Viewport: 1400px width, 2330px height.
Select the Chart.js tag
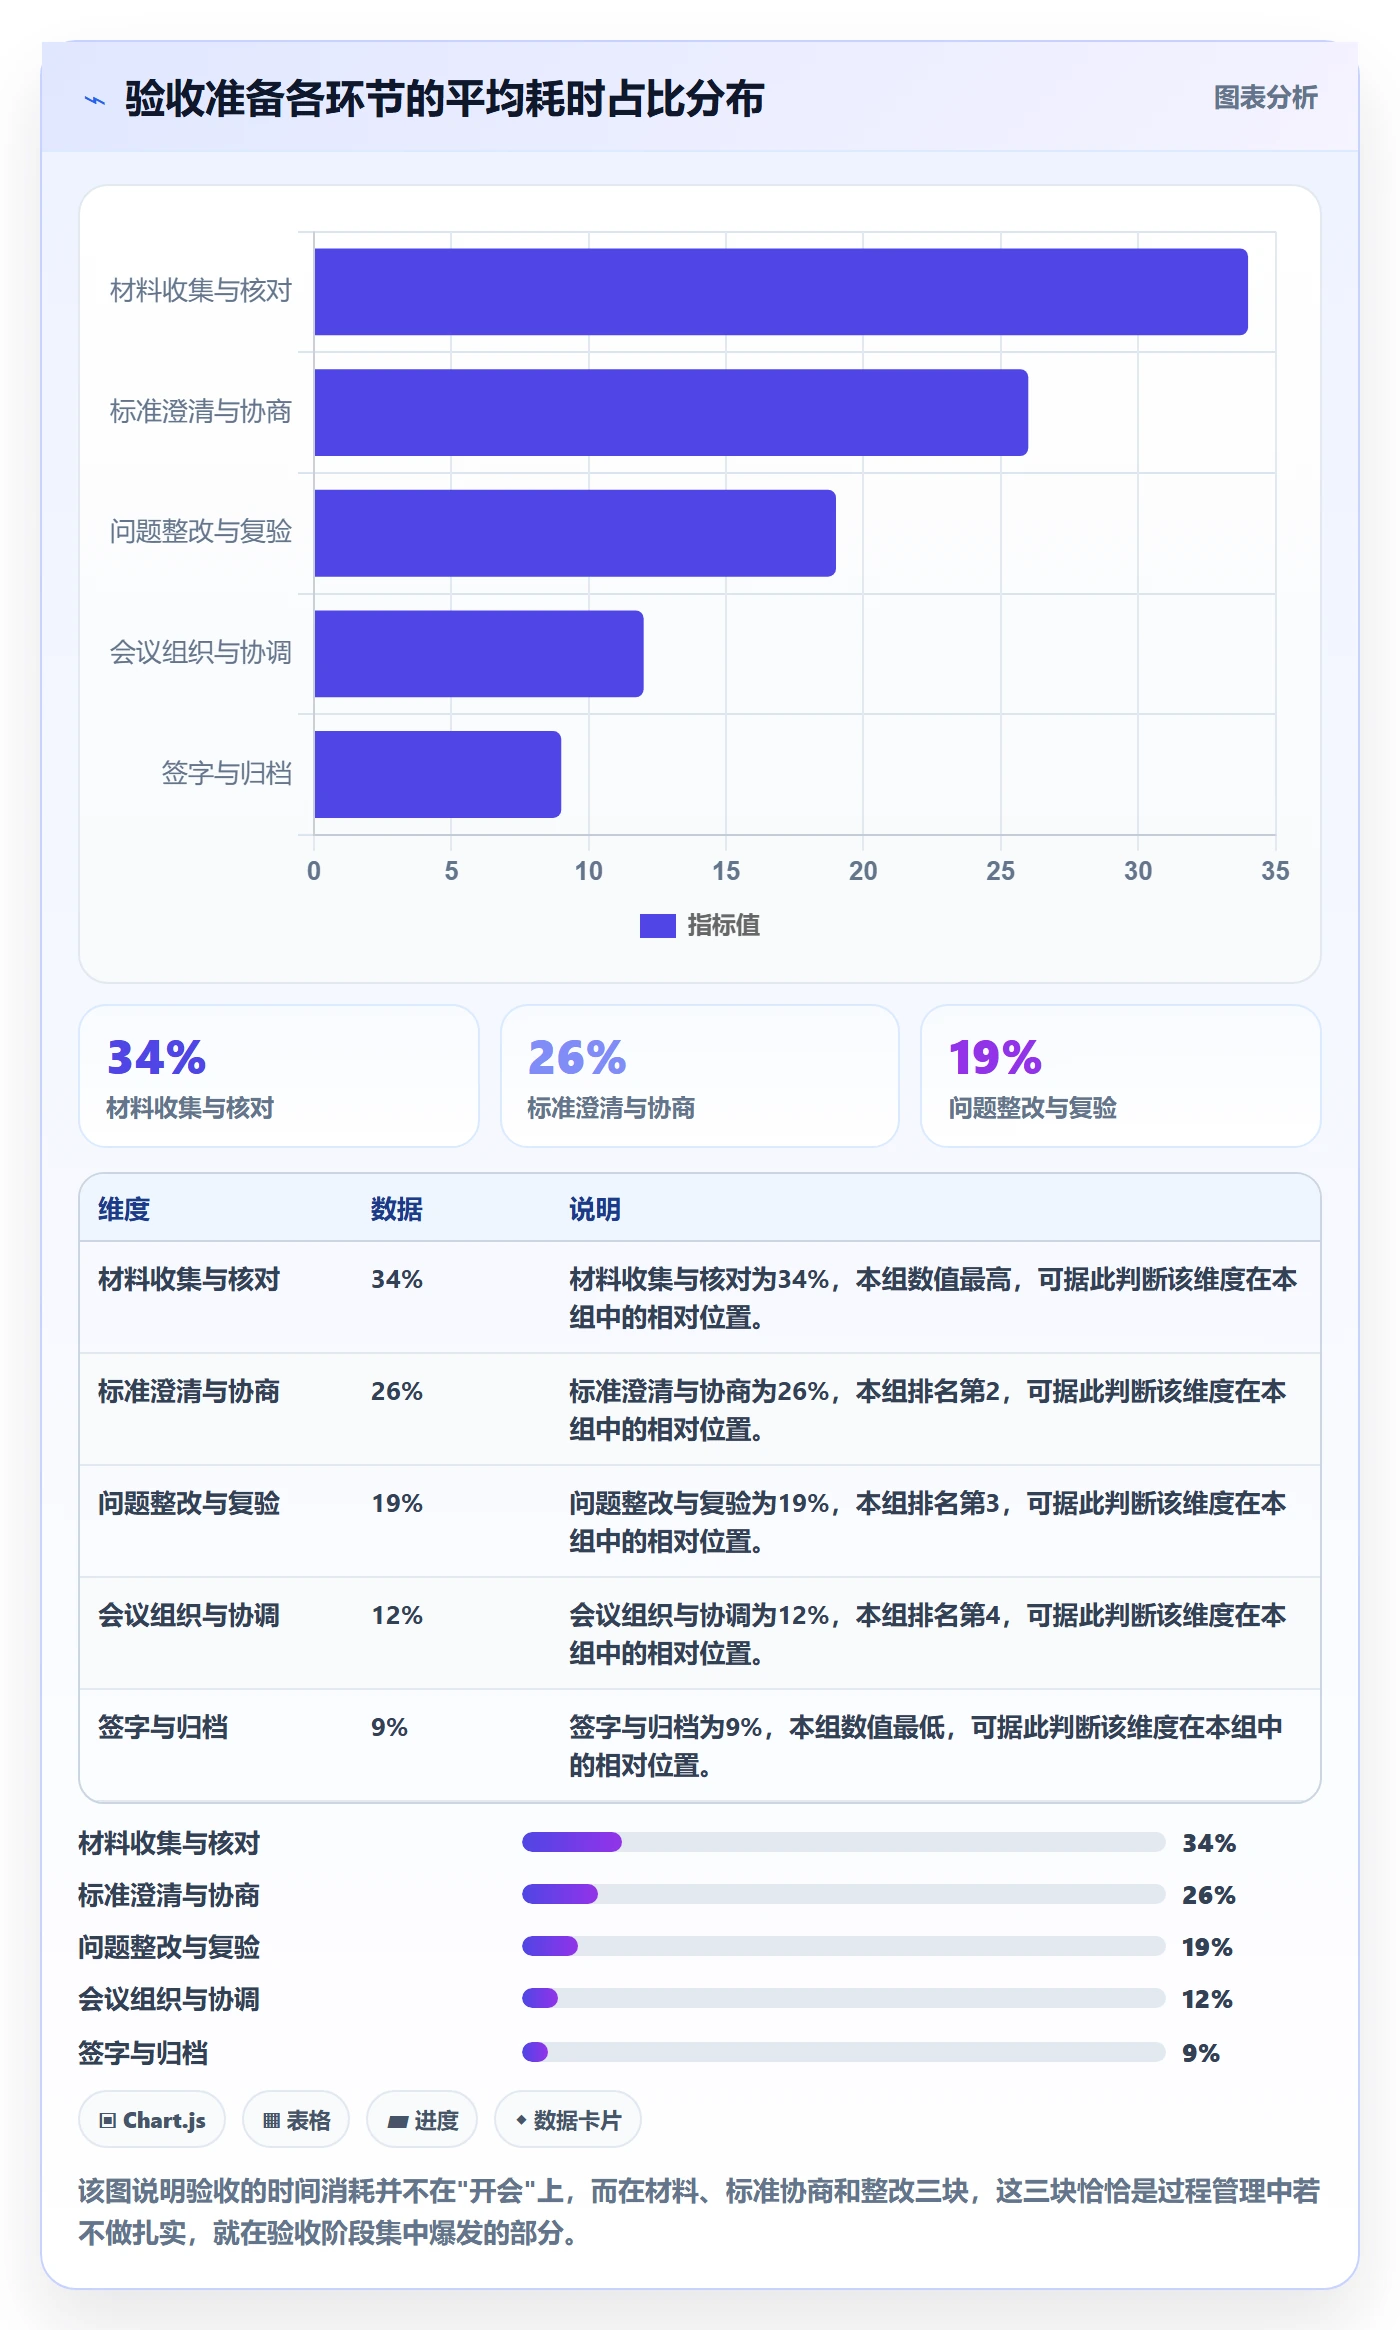[x=152, y=2119]
